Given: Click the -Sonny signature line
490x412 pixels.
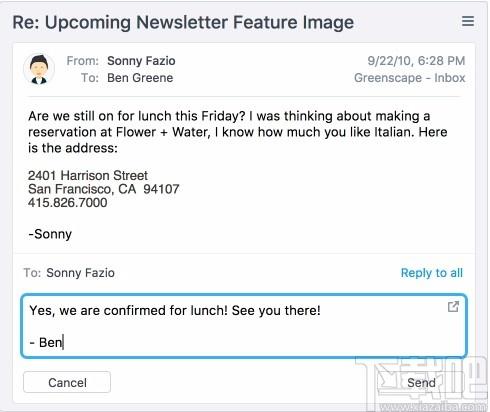Looking at the screenshot, I should tap(50, 234).
